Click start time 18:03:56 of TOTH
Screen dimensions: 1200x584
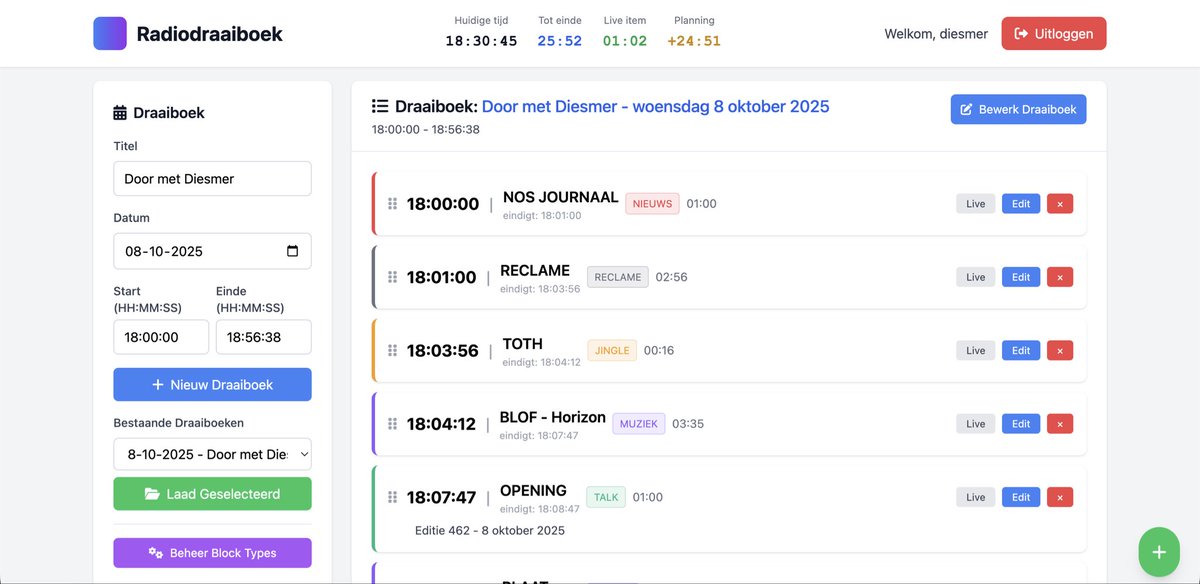click(x=443, y=351)
